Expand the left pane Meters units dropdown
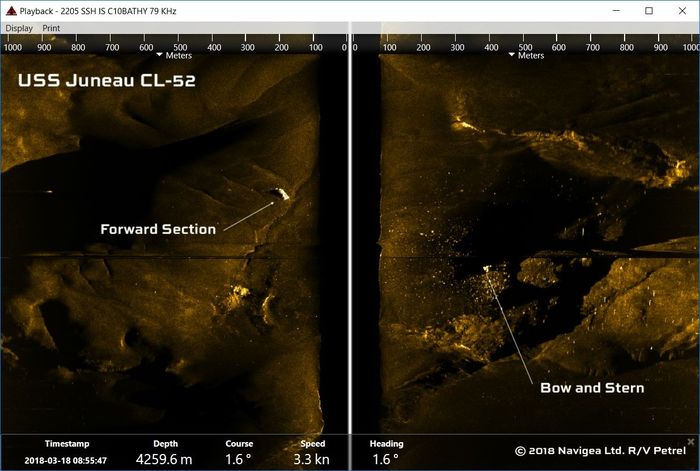 tap(160, 56)
